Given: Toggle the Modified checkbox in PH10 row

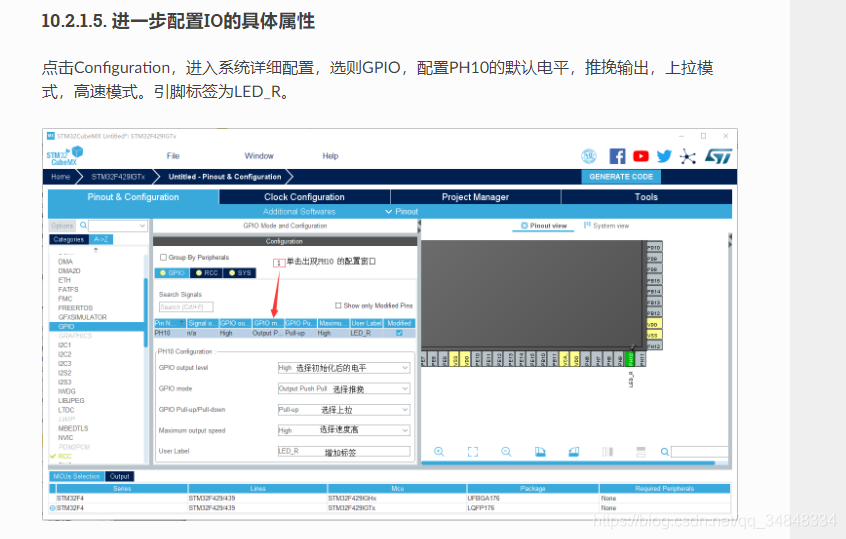Looking at the screenshot, I should pyautogui.click(x=399, y=333).
